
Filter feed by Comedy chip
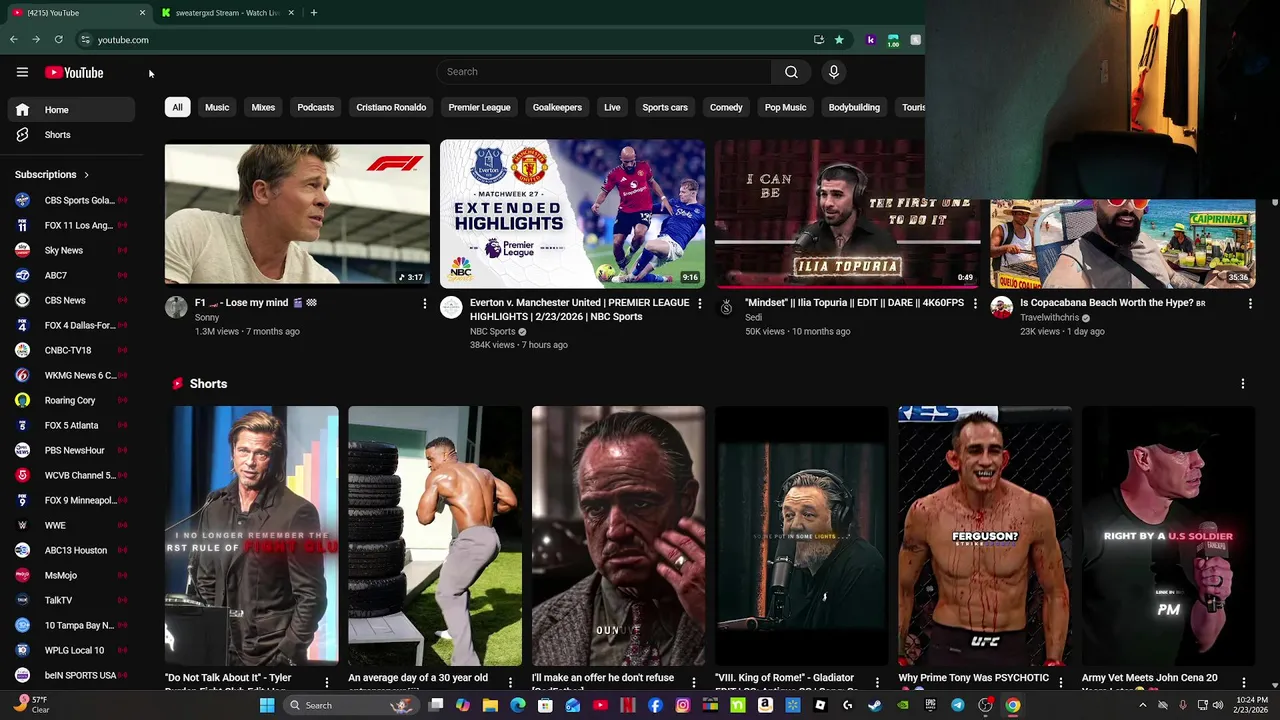pyautogui.click(x=726, y=107)
